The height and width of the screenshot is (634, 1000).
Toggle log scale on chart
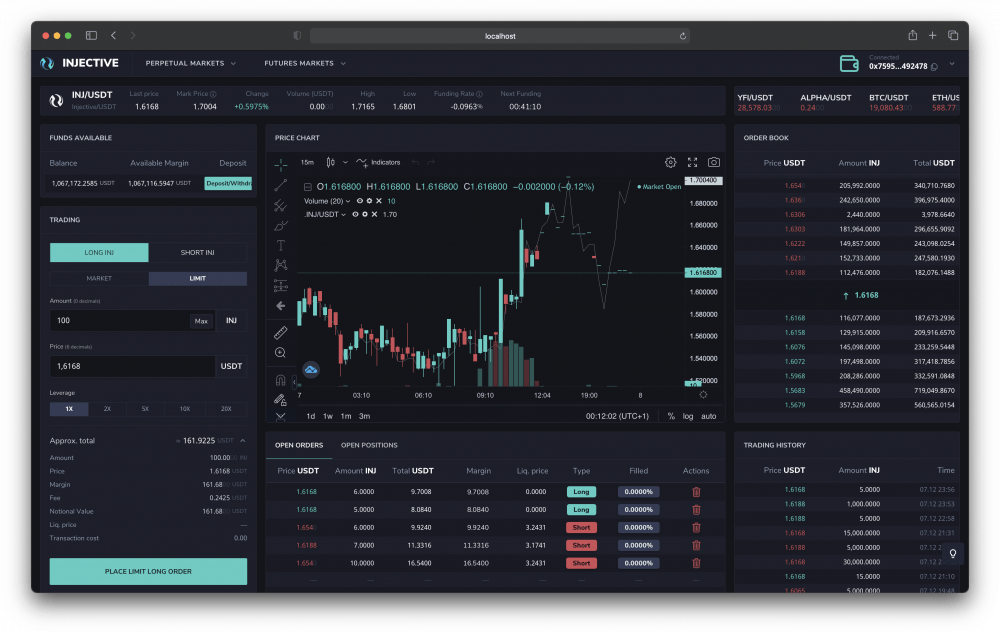click(x=688, y=417)
